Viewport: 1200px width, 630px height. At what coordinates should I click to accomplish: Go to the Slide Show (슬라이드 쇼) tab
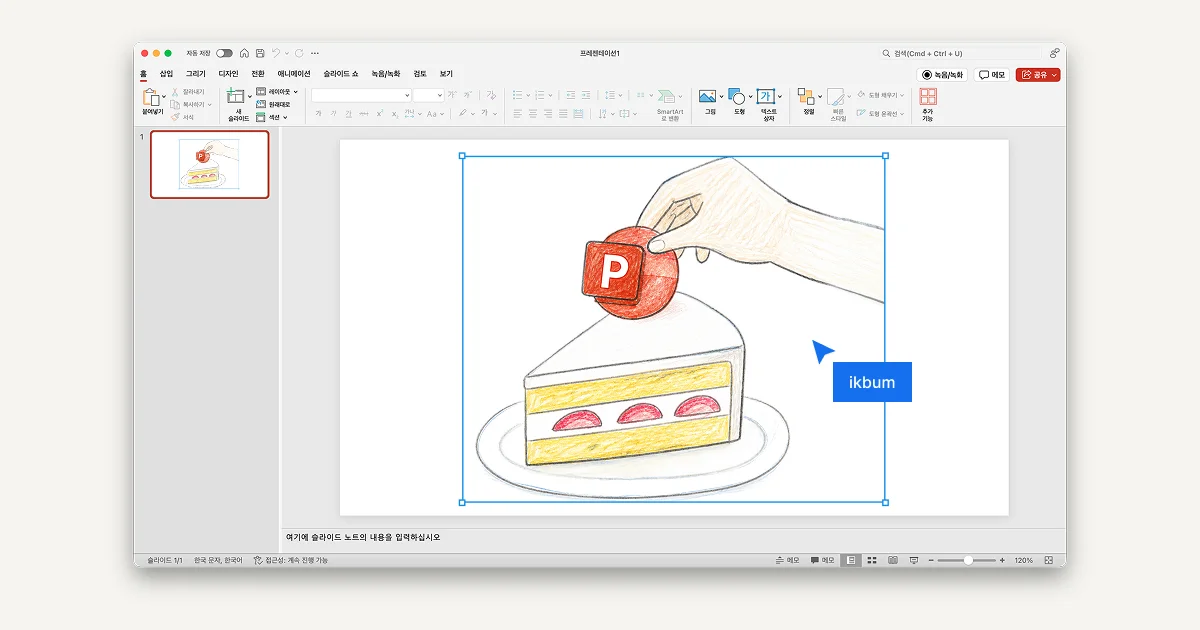[341, 74]
